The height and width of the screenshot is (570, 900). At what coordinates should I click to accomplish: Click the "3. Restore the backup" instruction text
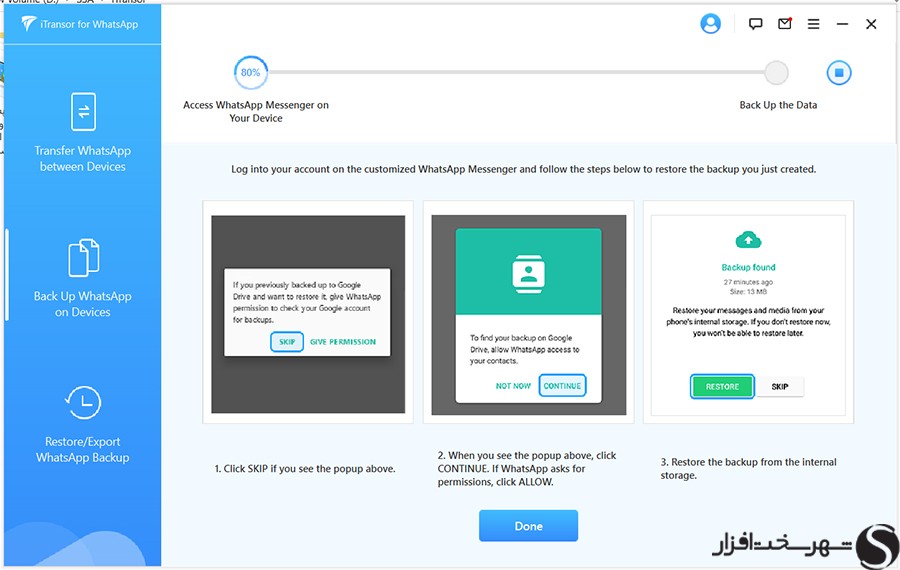[748, 468]
